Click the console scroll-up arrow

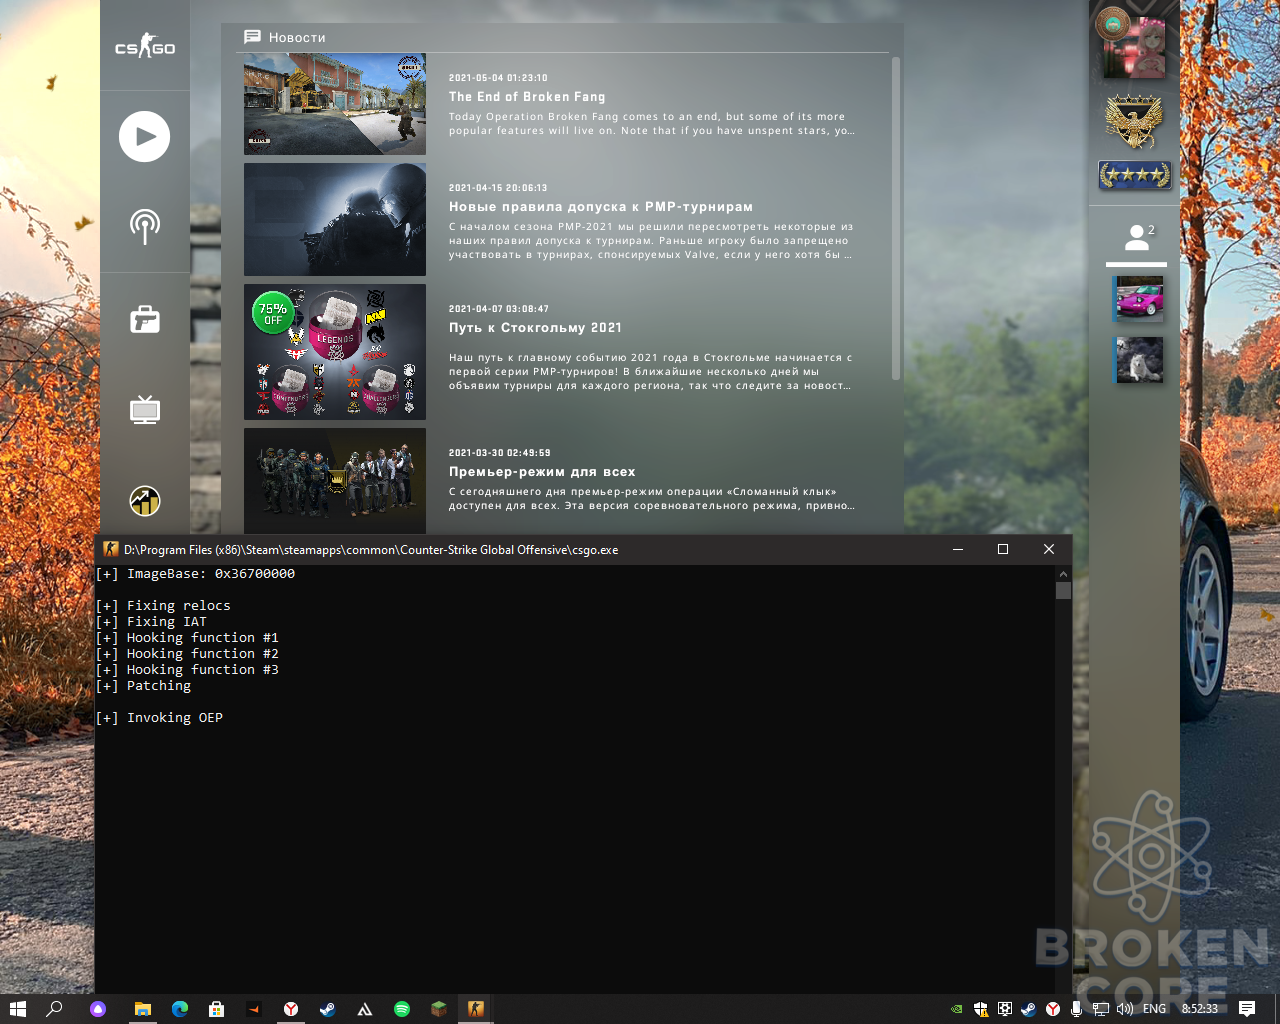[x=1063, y=574]
